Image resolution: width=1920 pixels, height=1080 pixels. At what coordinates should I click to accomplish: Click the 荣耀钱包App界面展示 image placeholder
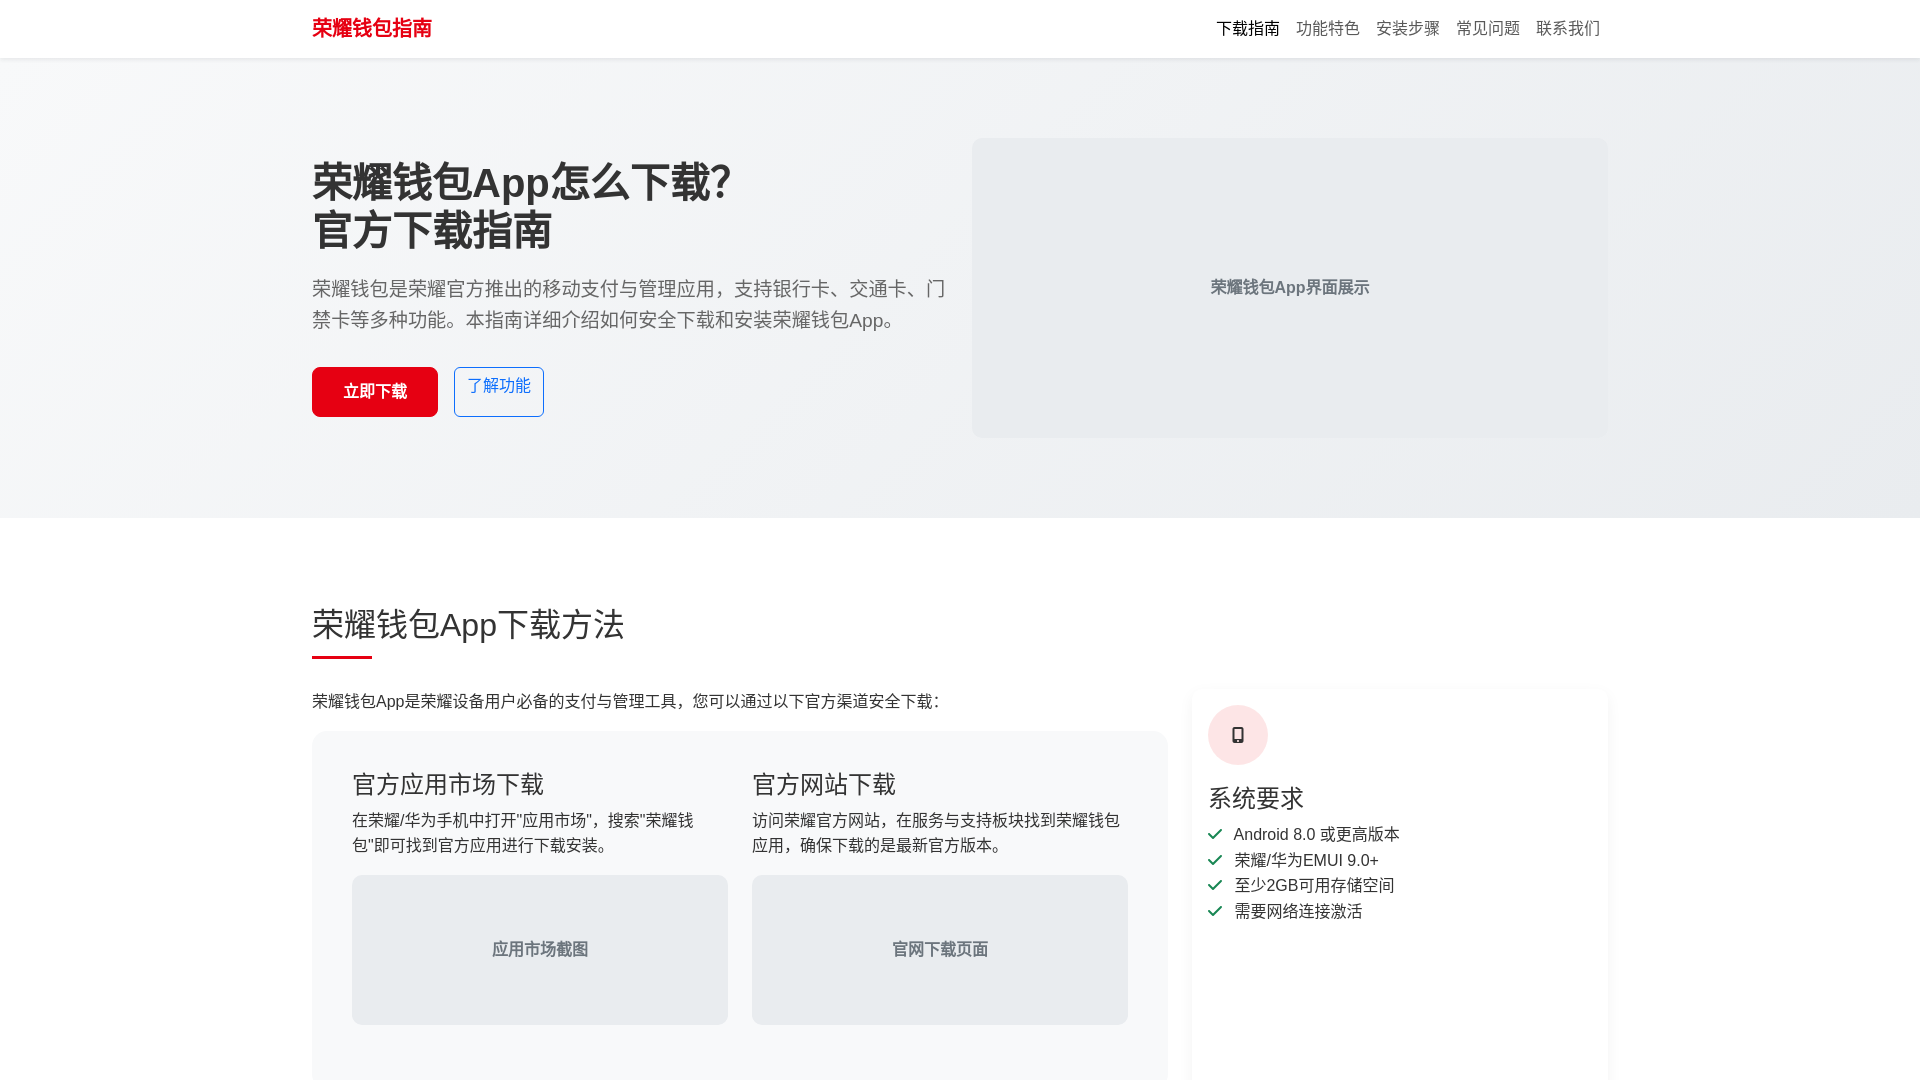point(1290,288)
